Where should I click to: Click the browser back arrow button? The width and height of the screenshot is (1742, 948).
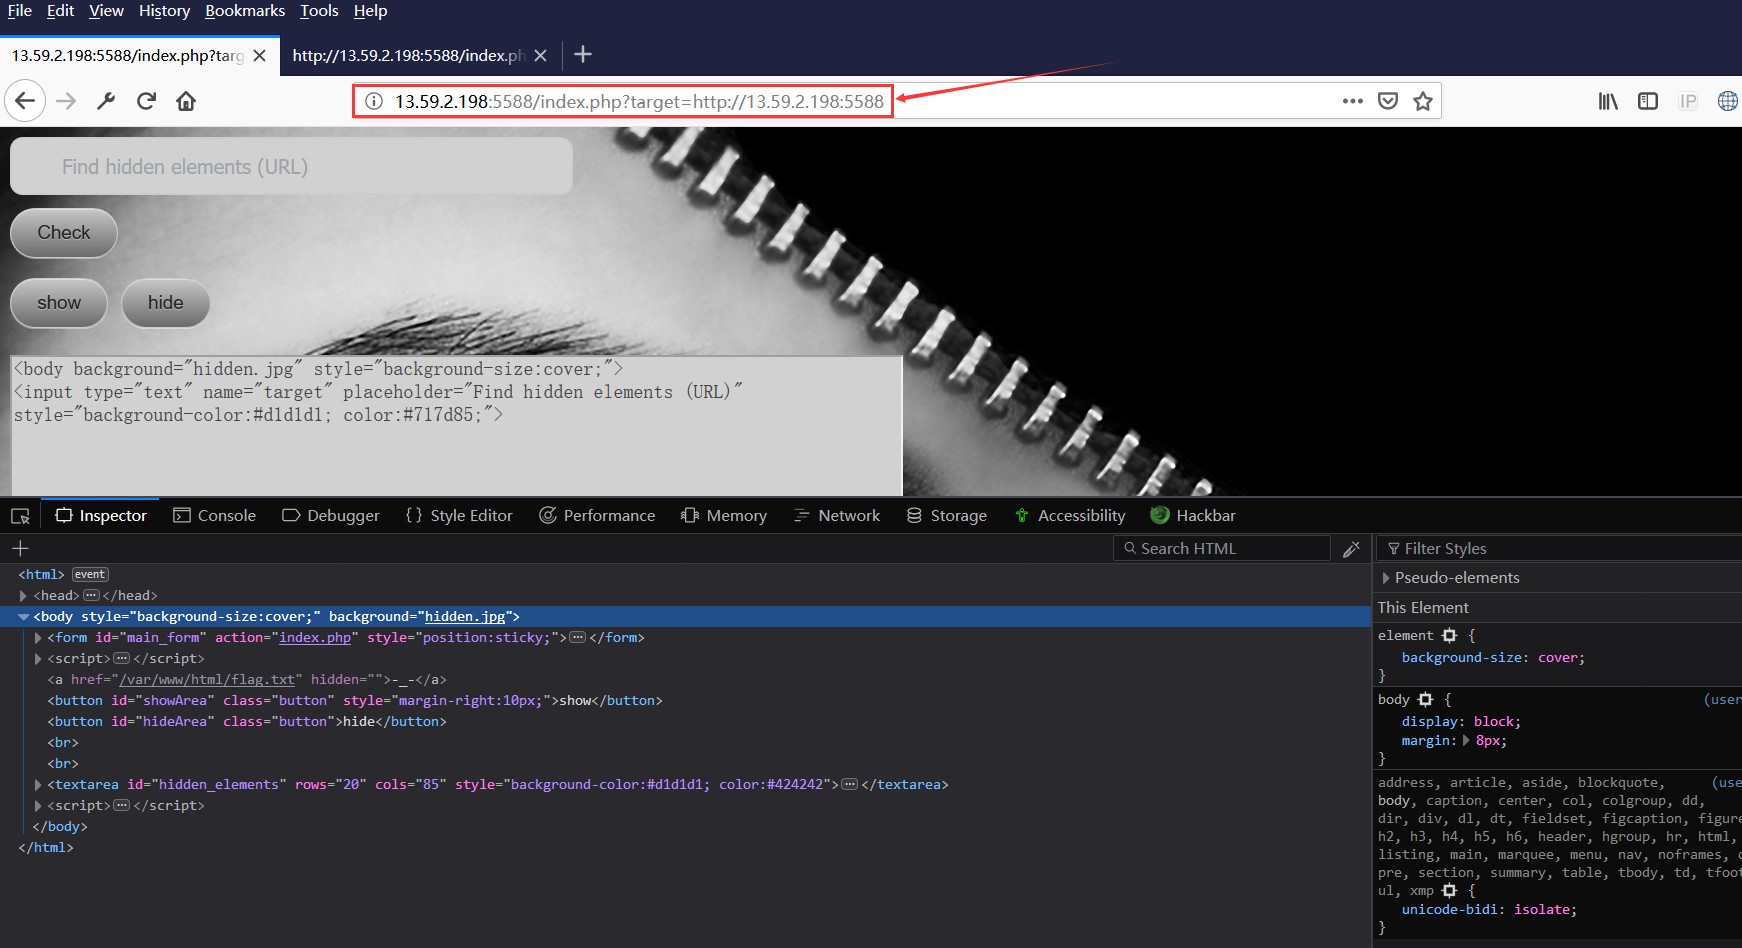tap(25, 101)
